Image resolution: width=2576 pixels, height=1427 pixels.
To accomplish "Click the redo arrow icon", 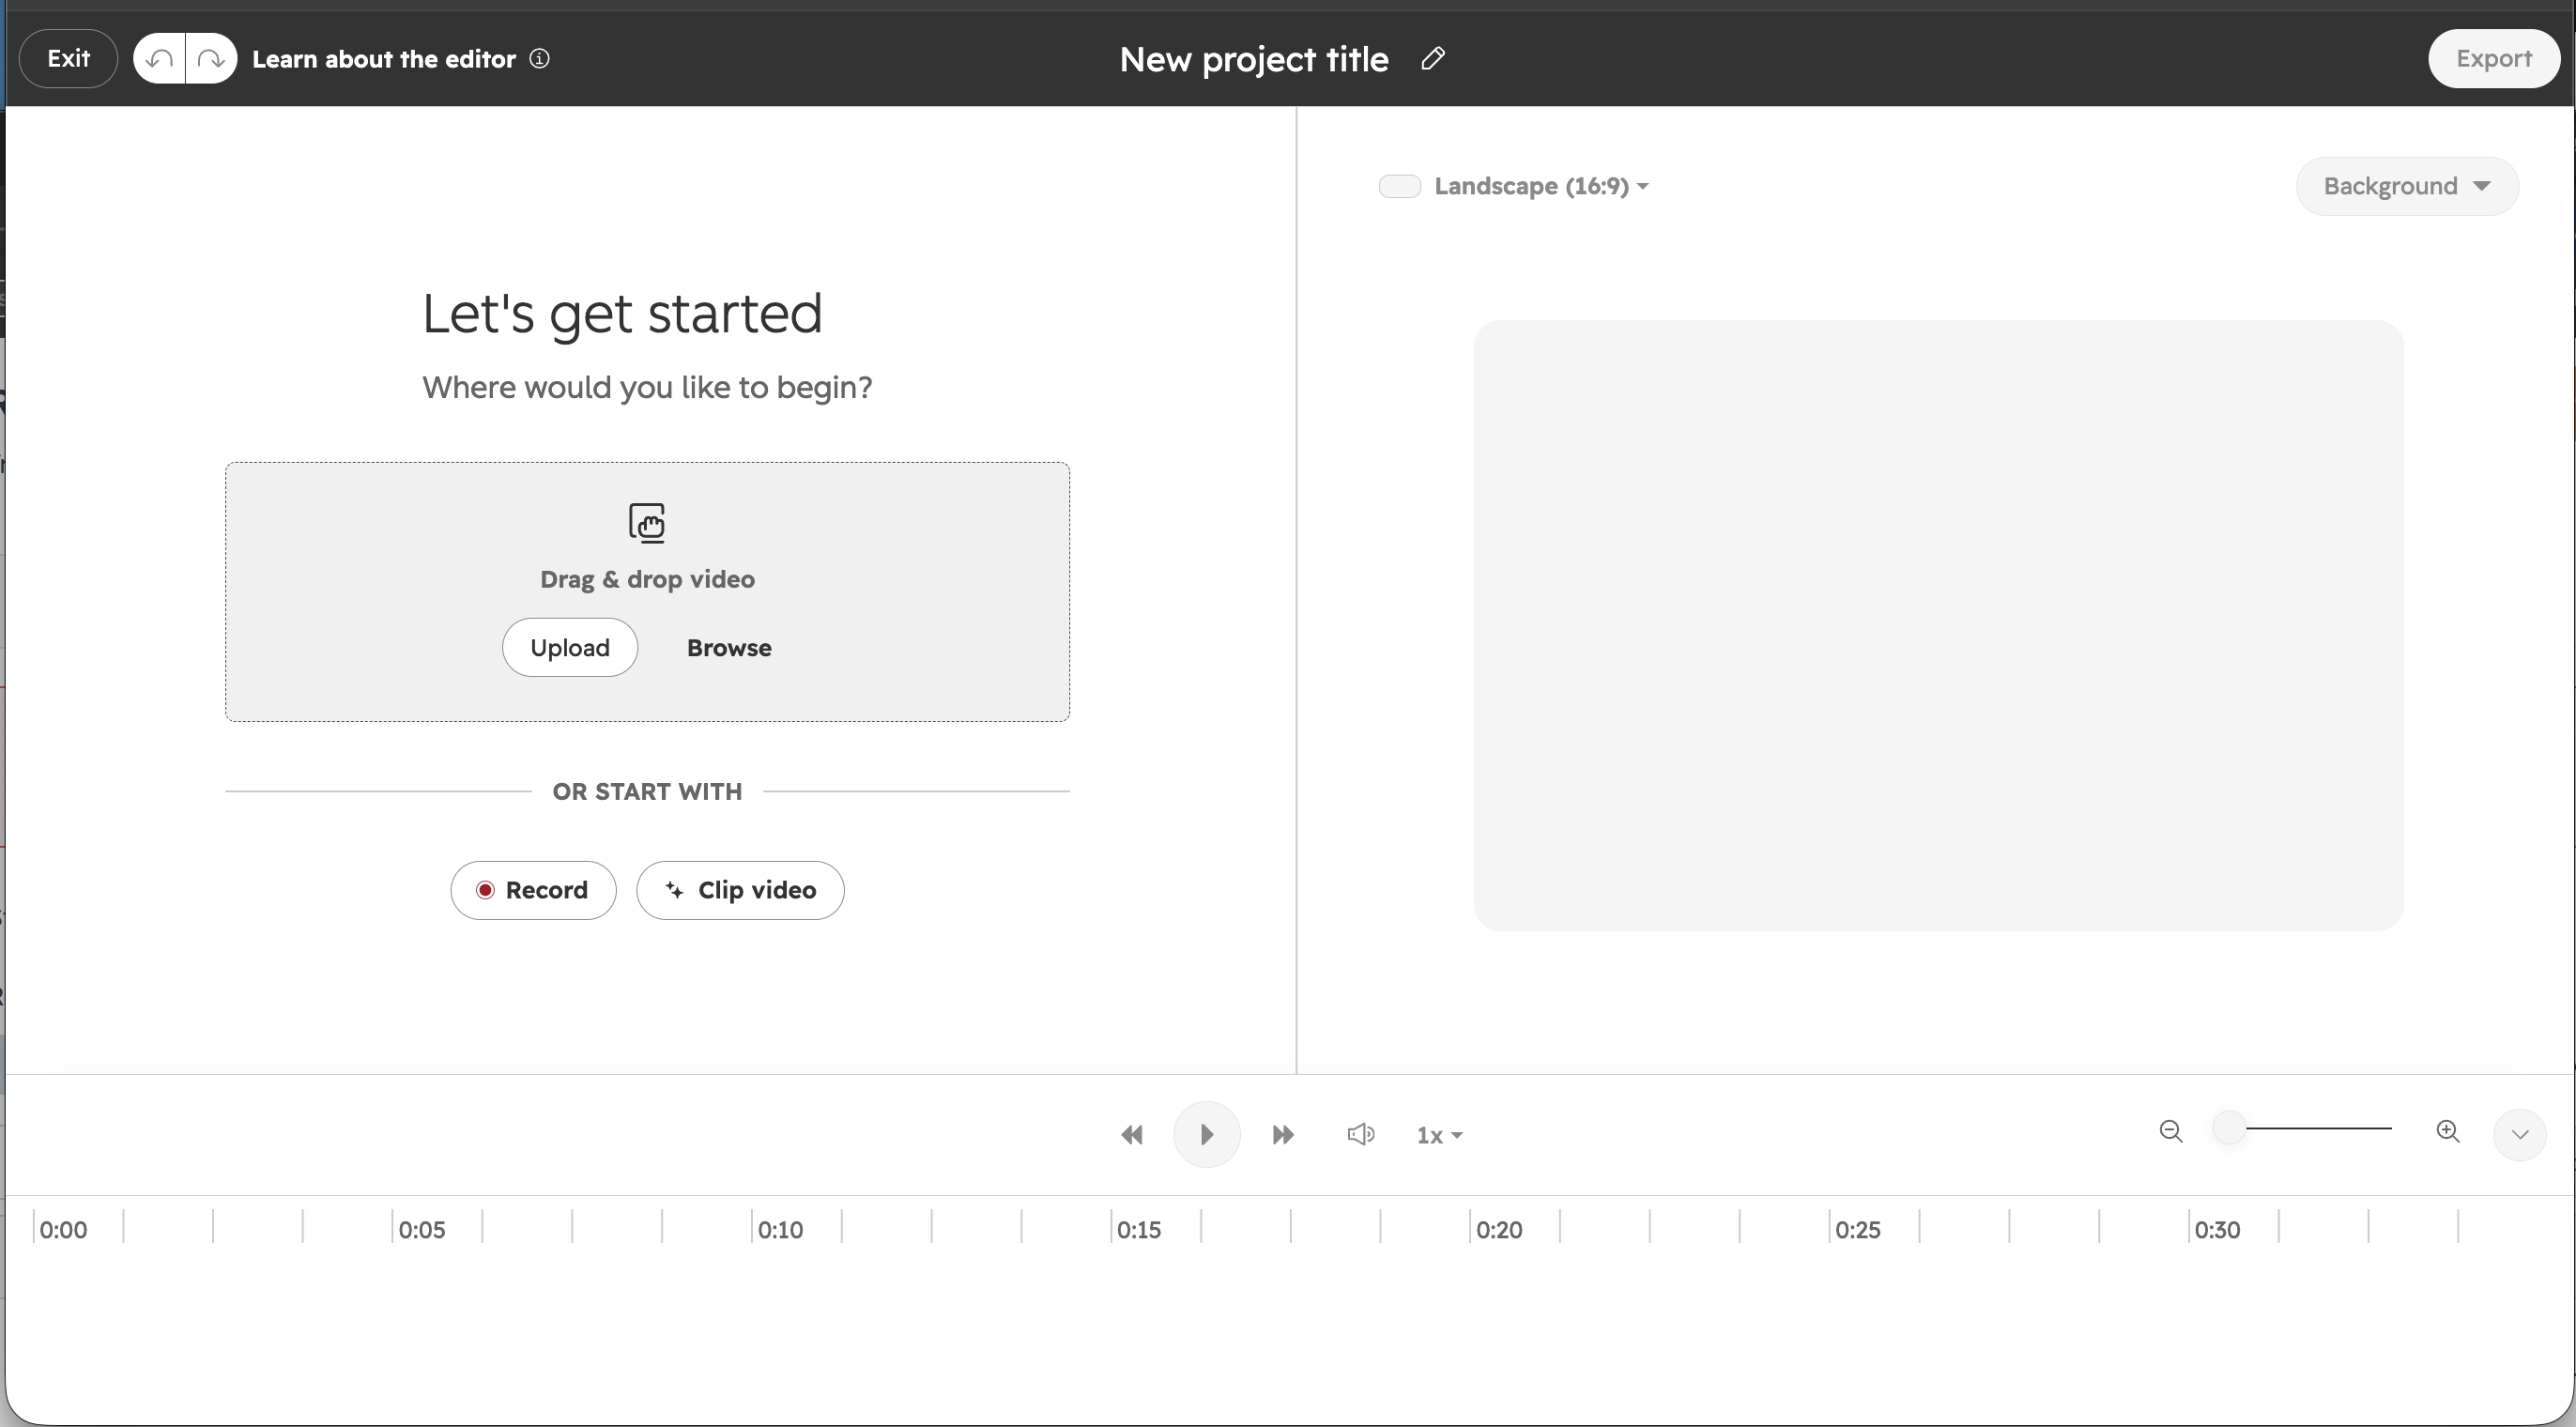I will pos(211,59).
